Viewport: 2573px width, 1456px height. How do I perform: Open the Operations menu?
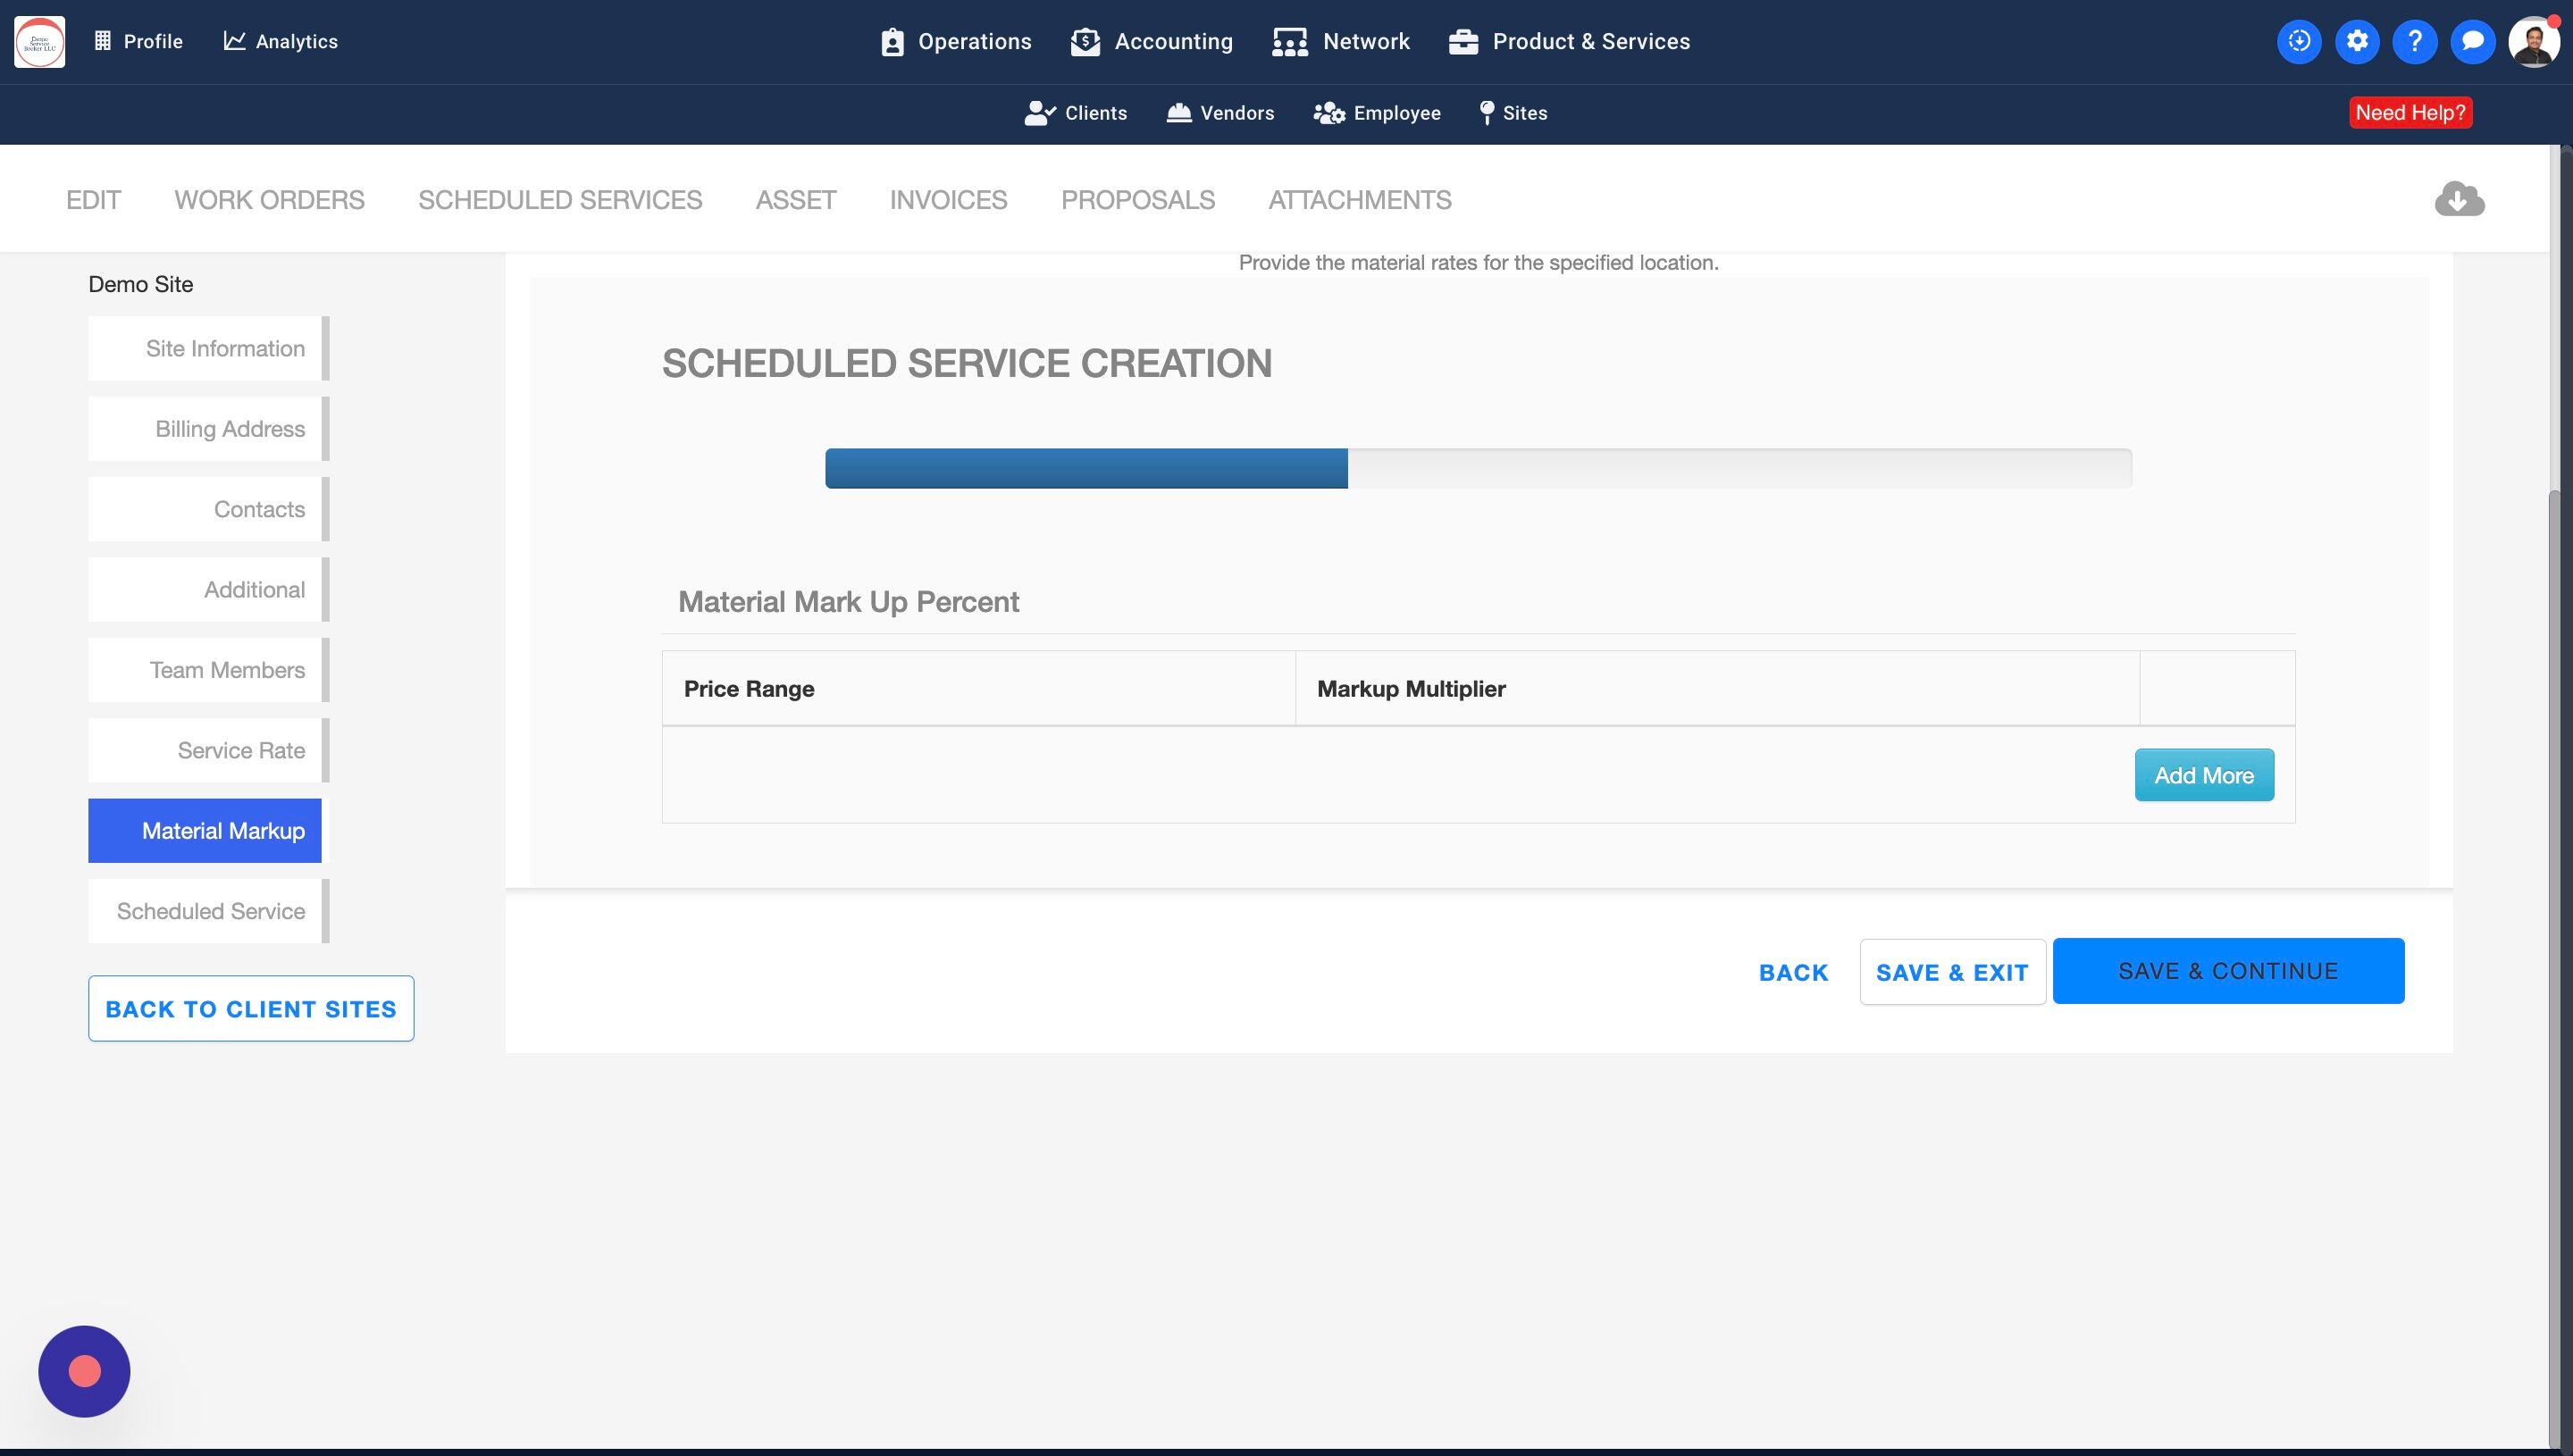coord(956,42)
